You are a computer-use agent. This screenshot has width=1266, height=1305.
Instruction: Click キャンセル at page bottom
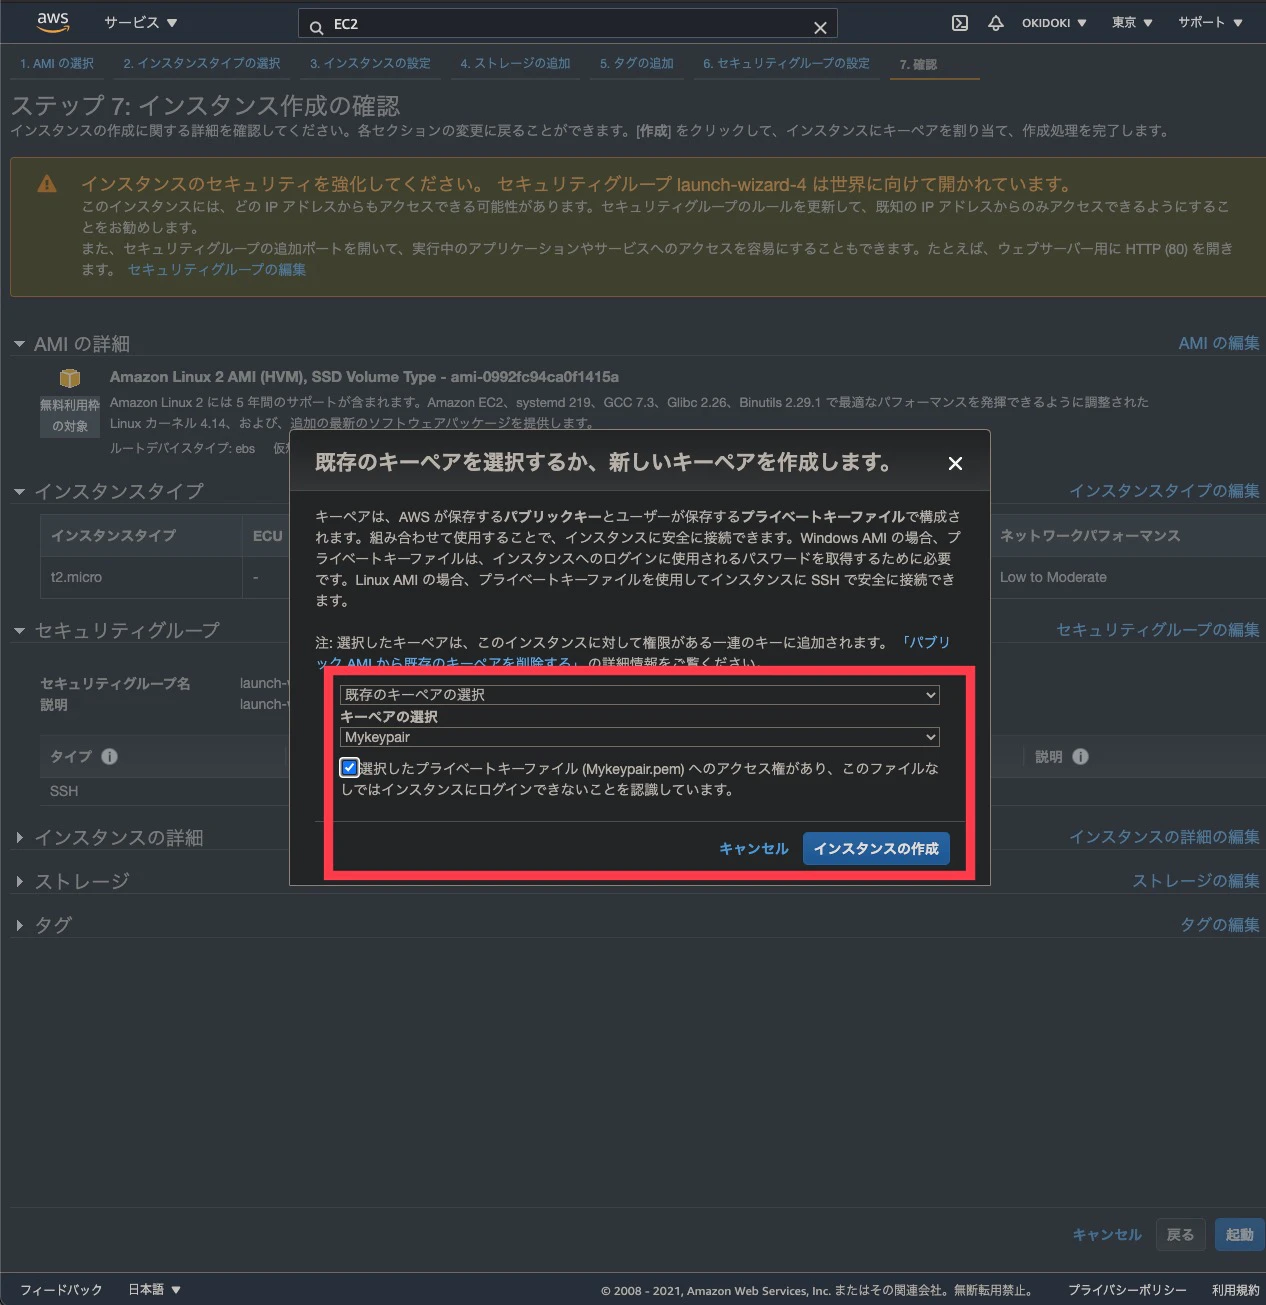1107,1235
